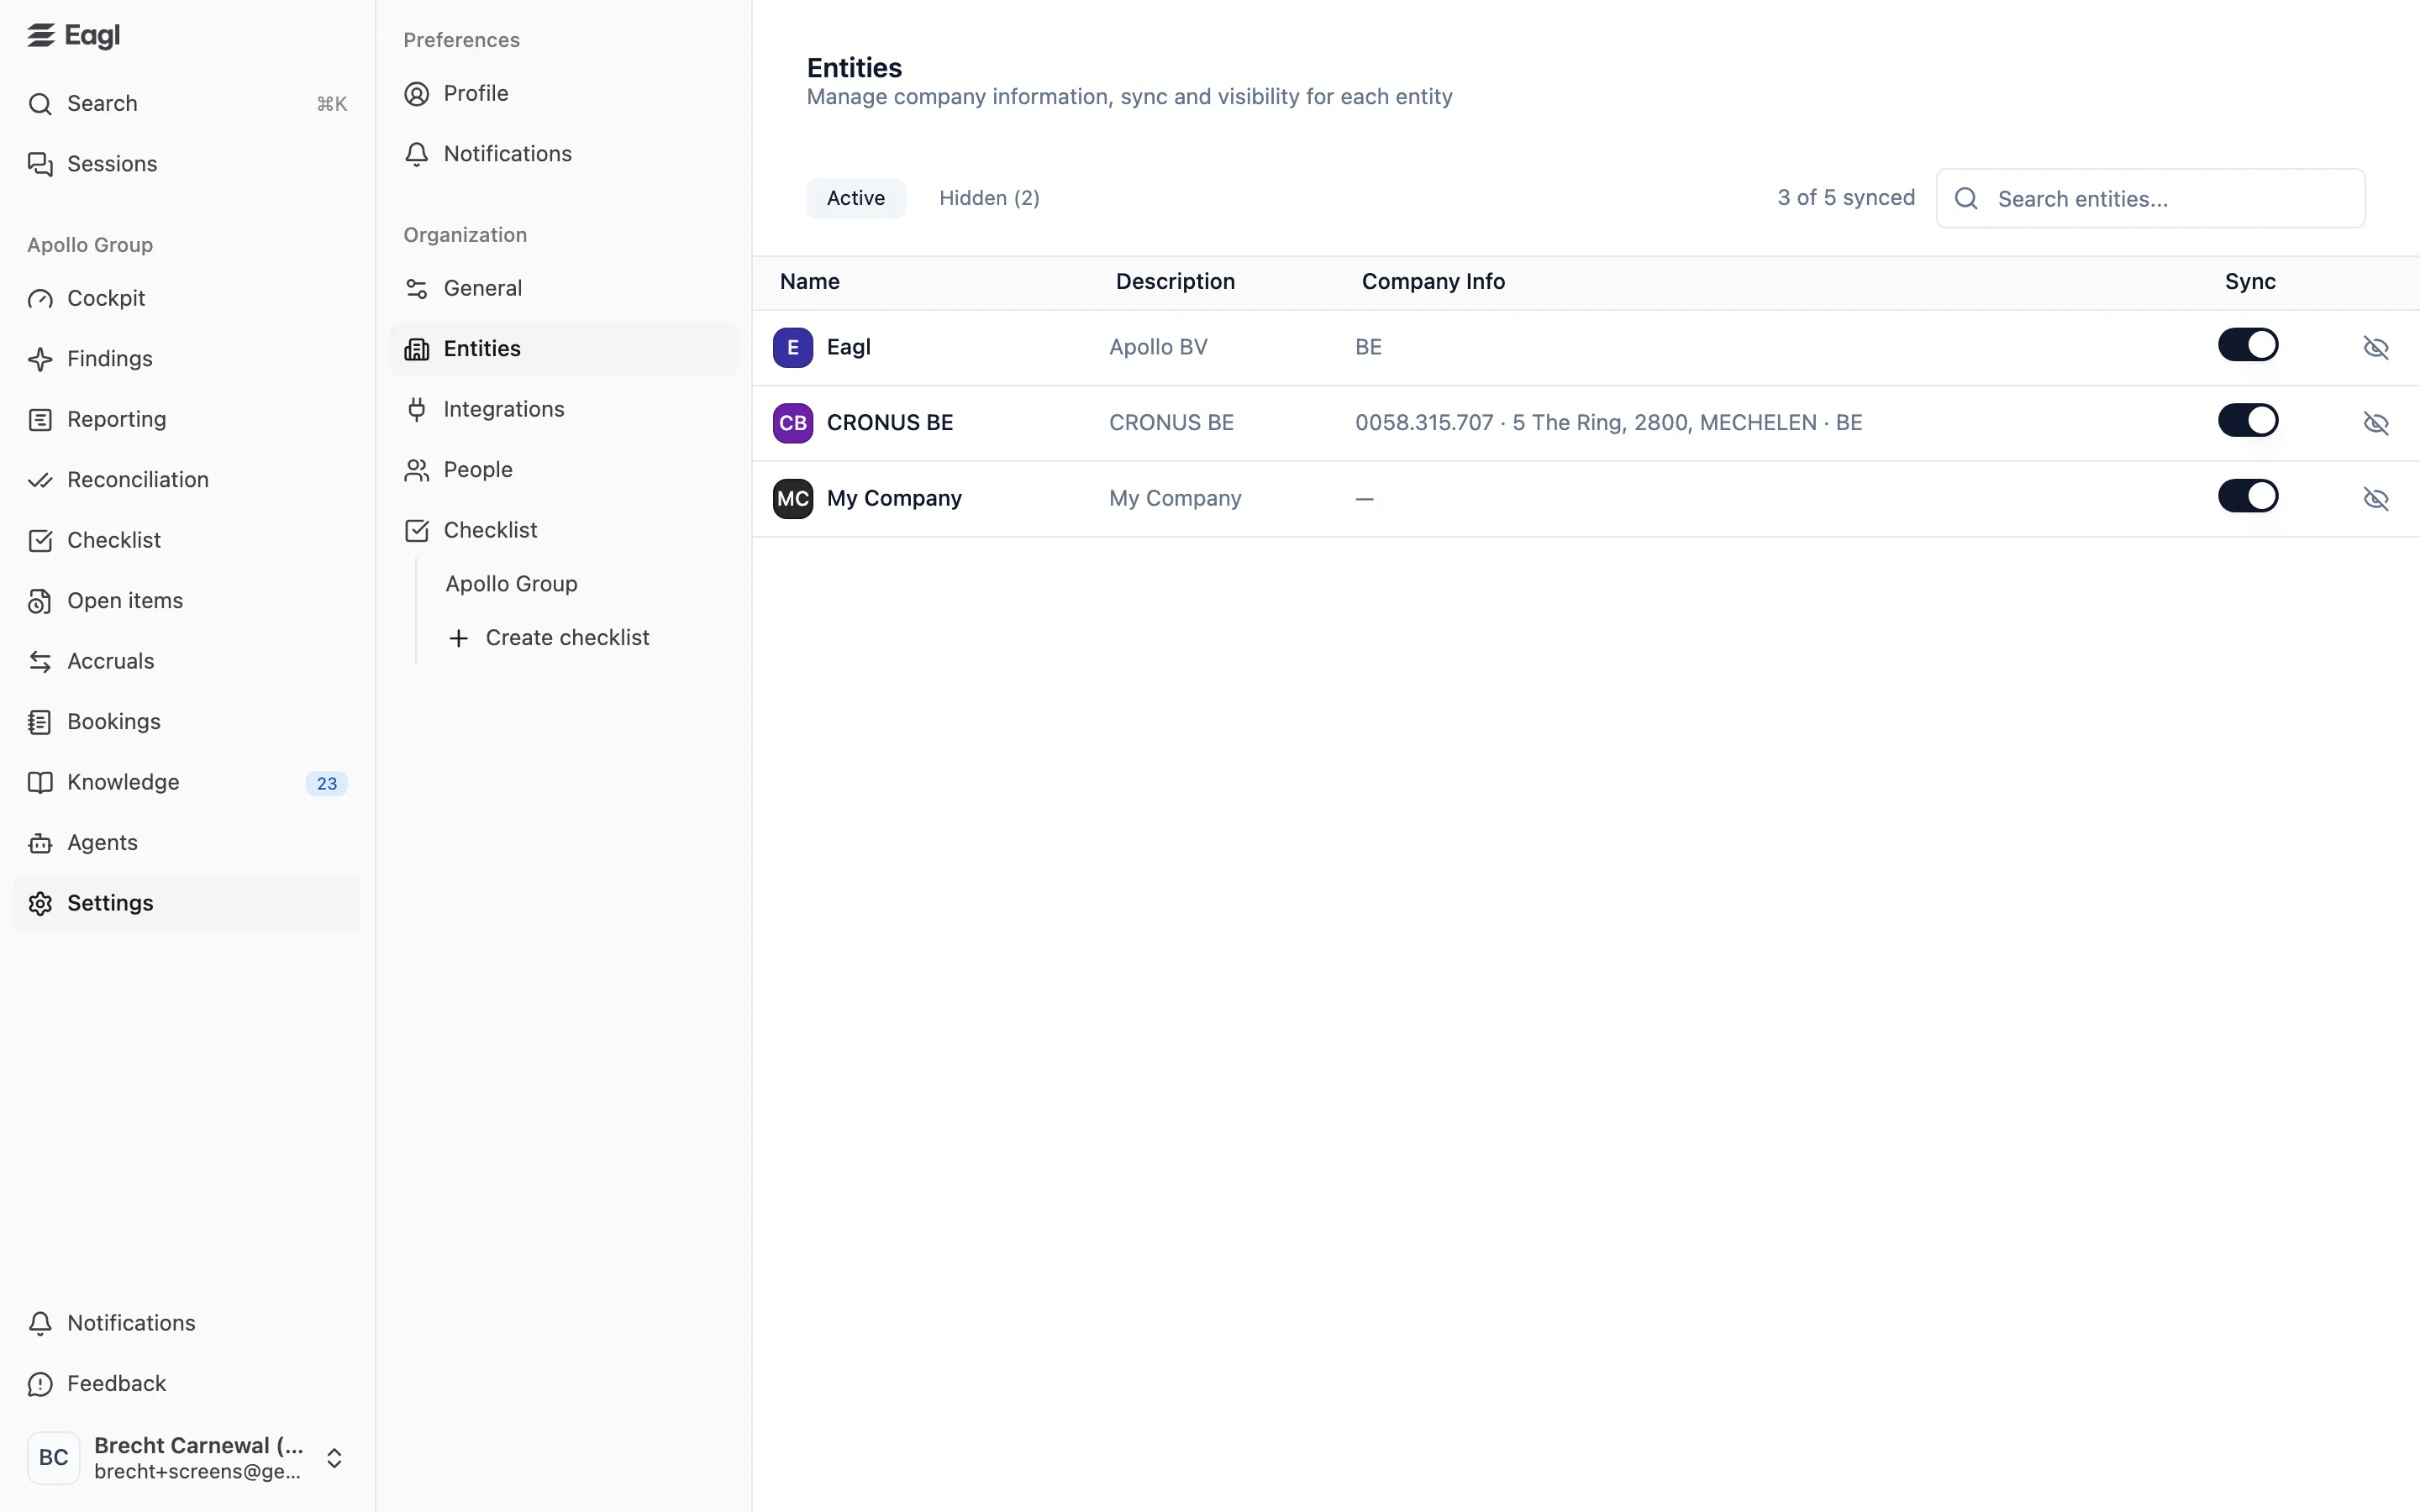
Task: Open Integrations plug icon
Action: click(416, 409)
